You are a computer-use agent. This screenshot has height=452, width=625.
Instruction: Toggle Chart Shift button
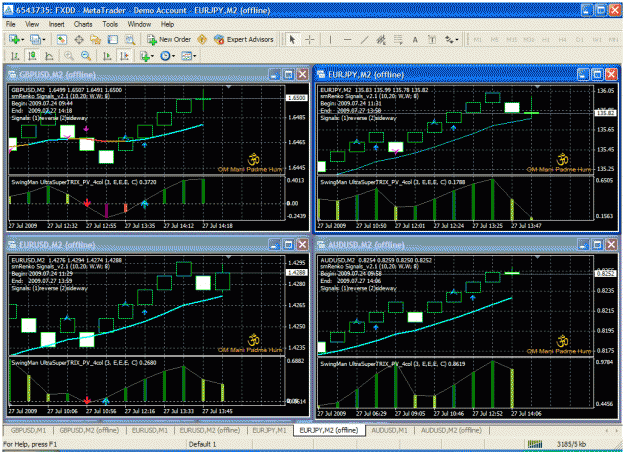(124, 56)
